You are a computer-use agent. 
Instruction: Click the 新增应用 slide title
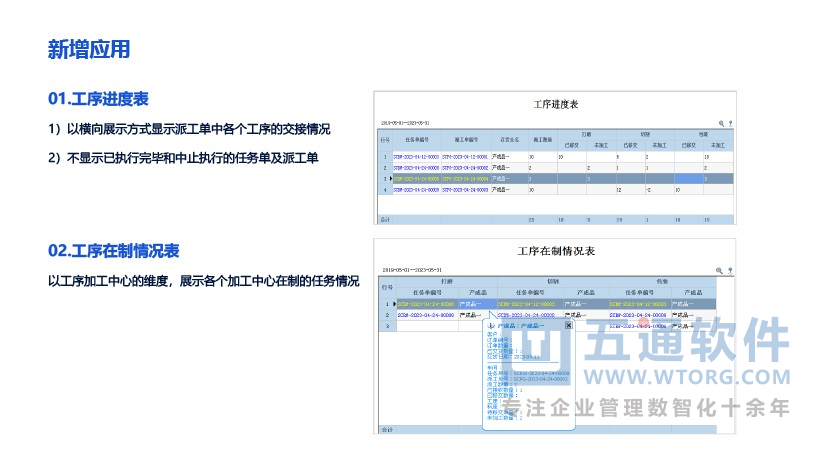click(89, 50)
